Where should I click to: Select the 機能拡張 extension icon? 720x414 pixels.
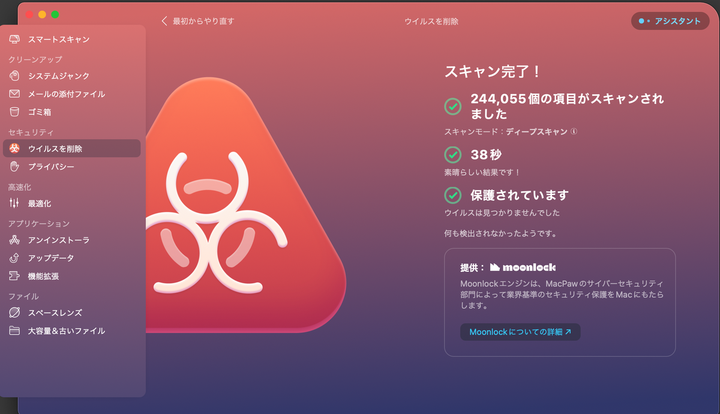click(14, 276)
